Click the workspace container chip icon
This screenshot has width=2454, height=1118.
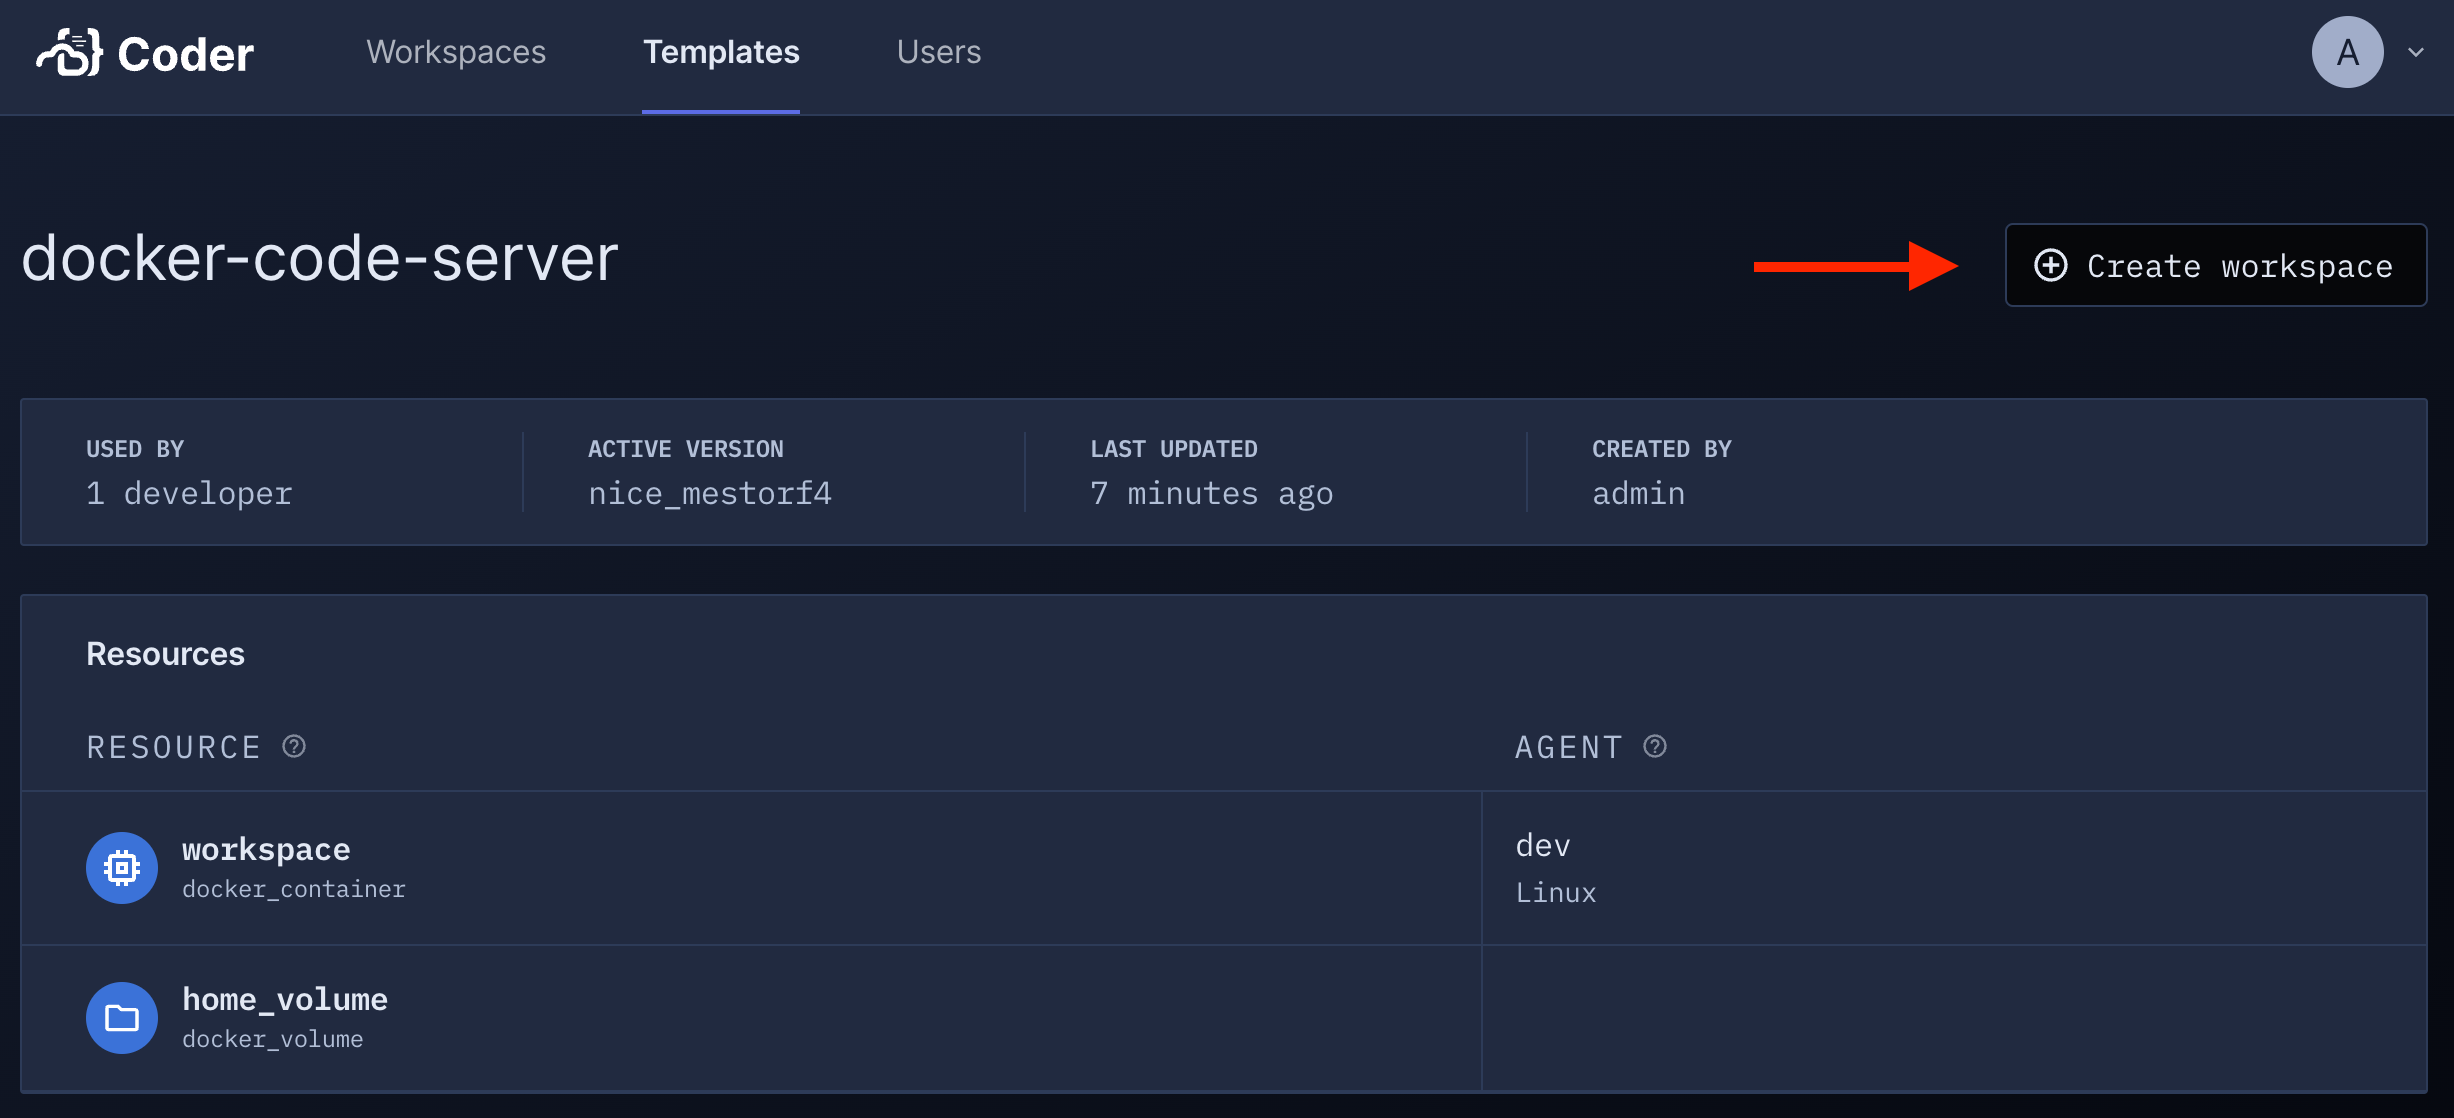[x=122, y=868]
